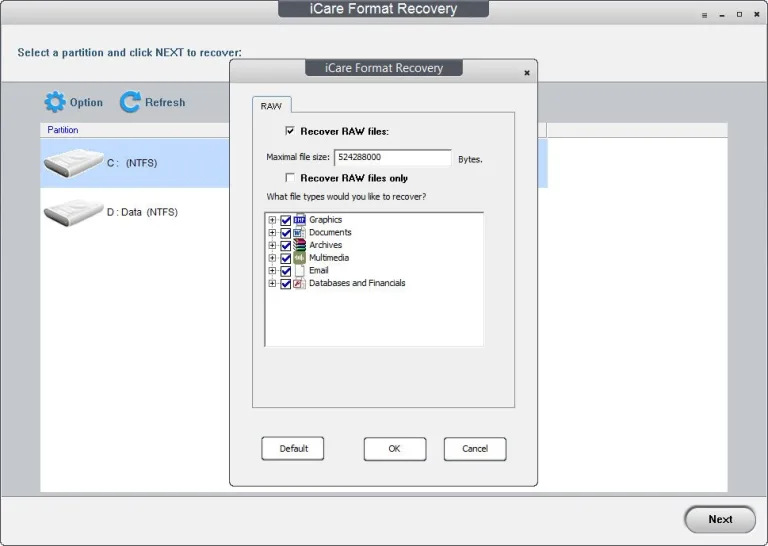Viewport: 768px width, 546px height.
Task: Uncheck the Archives checkbox
Action: coord(286,246)
